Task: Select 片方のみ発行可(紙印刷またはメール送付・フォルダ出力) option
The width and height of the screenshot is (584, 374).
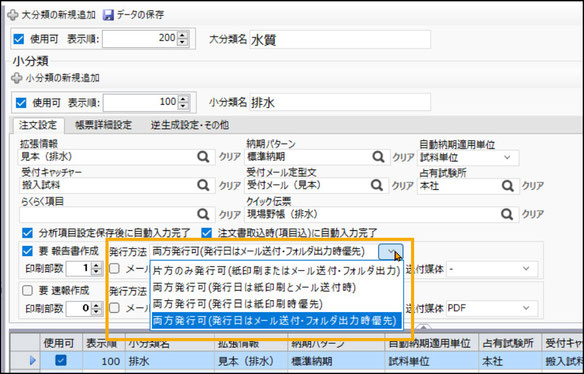Action: pyautogui.click(x=276, y=270)
